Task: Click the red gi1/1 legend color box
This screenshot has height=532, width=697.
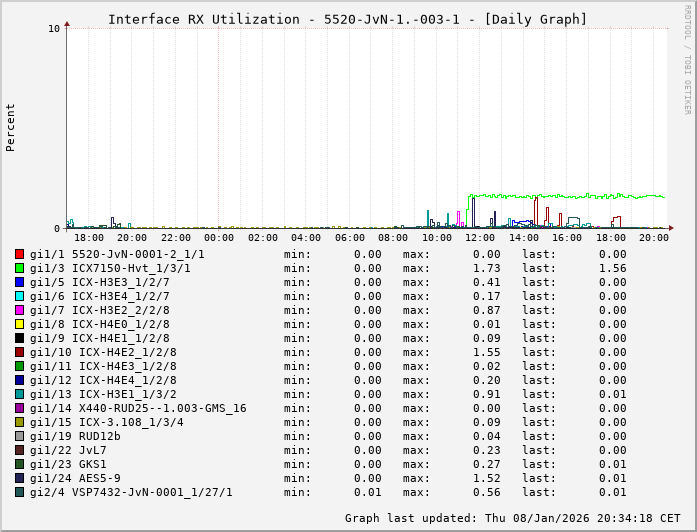Action: 19,254
